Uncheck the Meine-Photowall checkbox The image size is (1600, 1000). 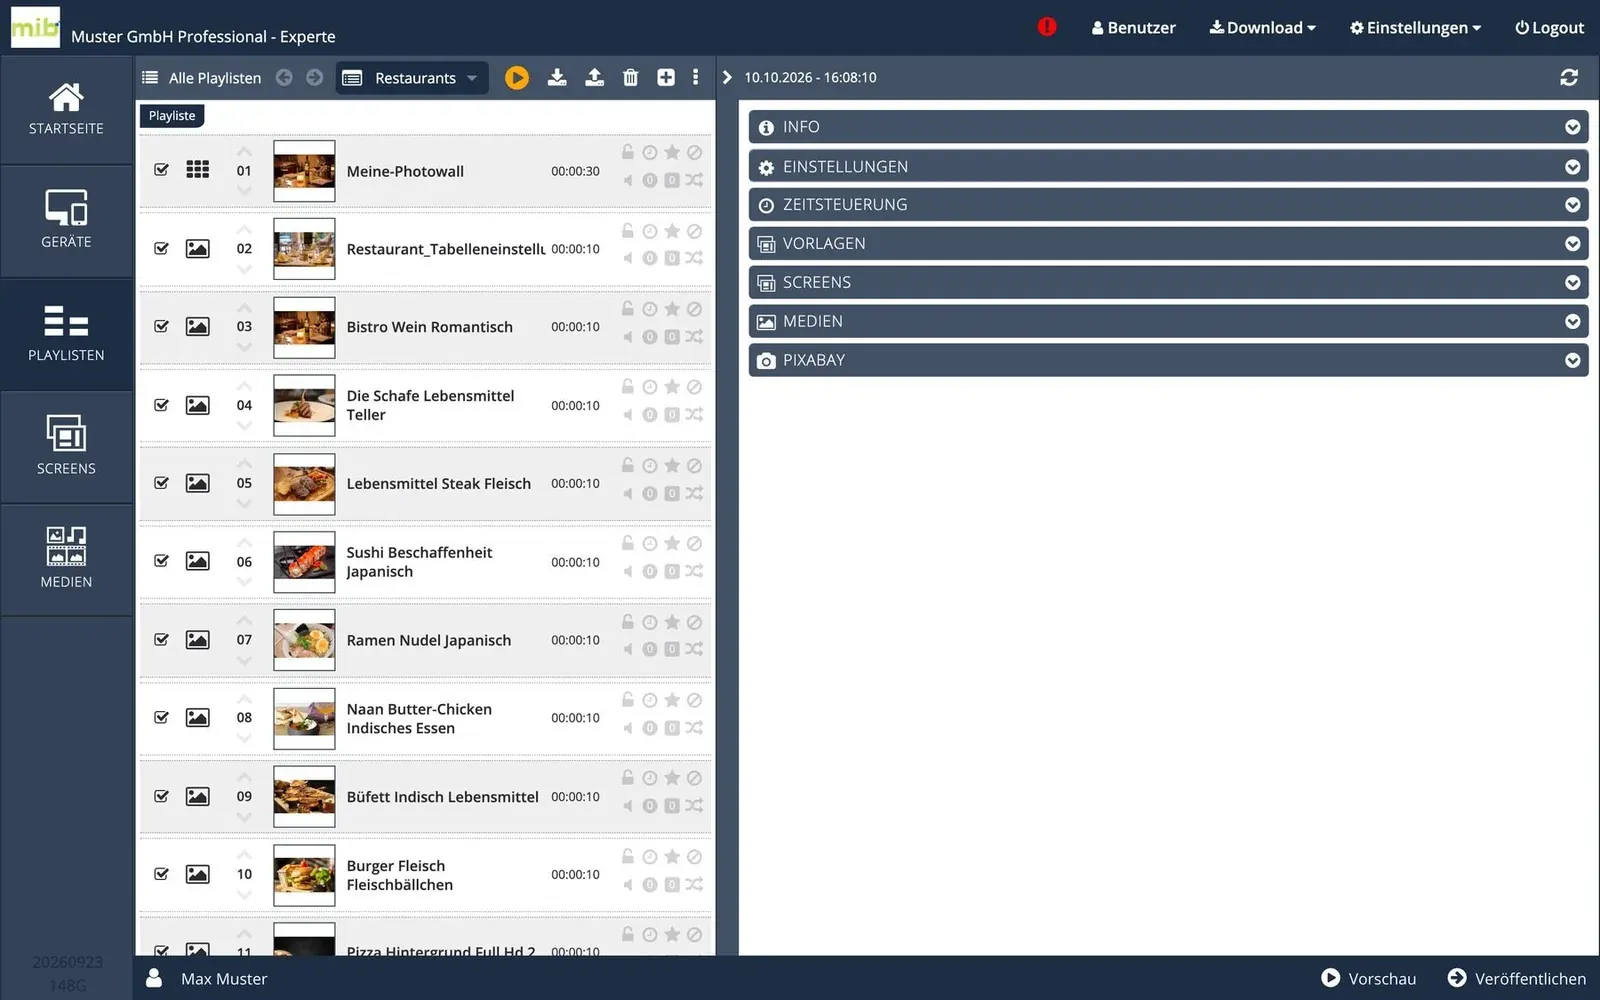pos(161,170)
